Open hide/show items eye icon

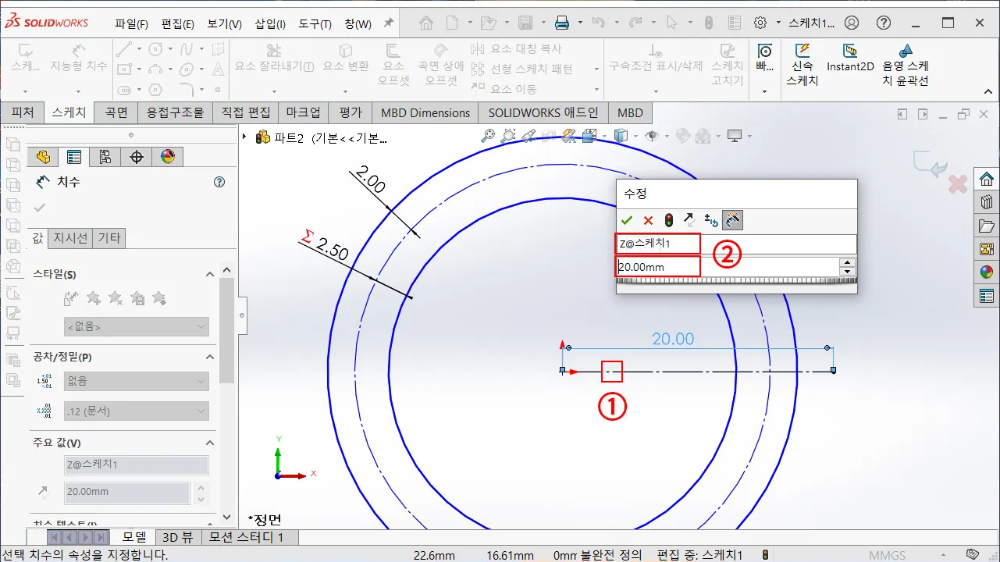coord(651,136)
